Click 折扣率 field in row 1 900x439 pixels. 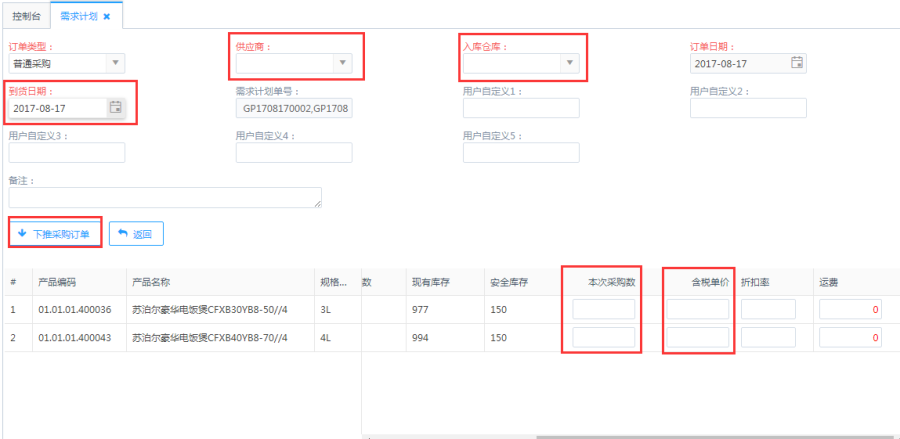[x=768, y=310]
